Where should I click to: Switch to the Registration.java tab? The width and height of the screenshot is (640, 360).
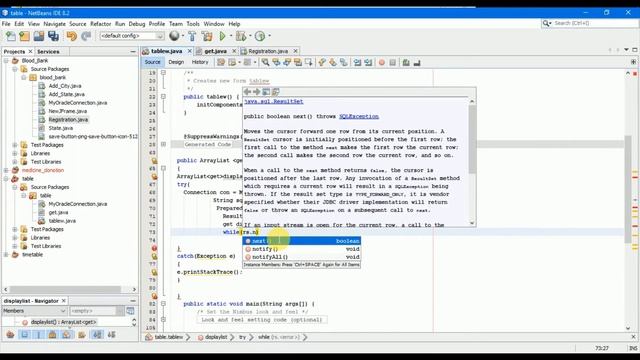tap(268, 51)
